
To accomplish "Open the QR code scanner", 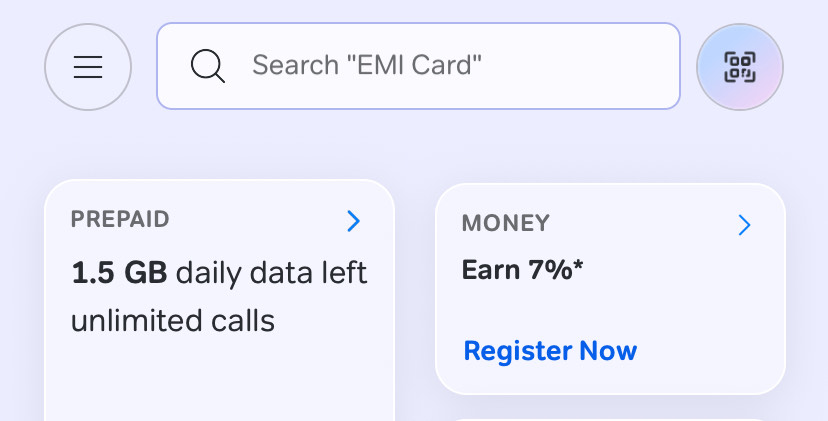I will [740, 67].
